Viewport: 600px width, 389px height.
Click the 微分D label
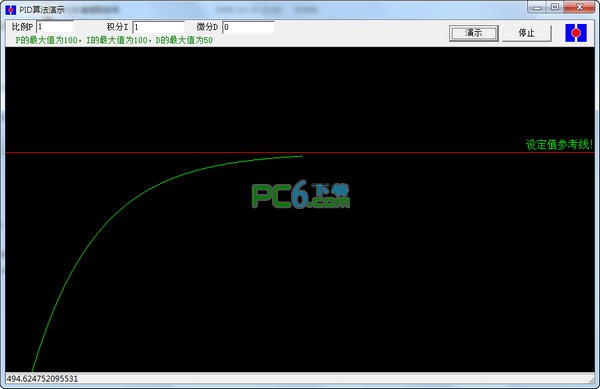(207, 27)
